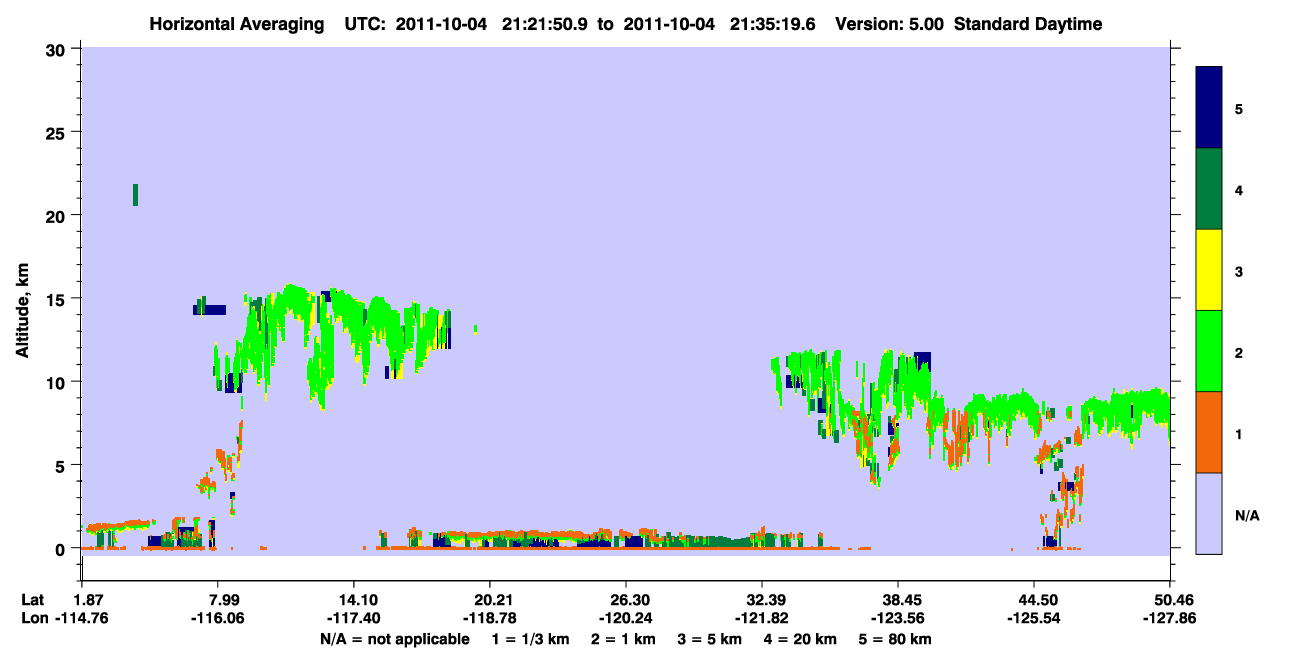Click the bright green color bar segment 2
Viewport: 1300px width, 667px height.
click(x=1209, y=351)
